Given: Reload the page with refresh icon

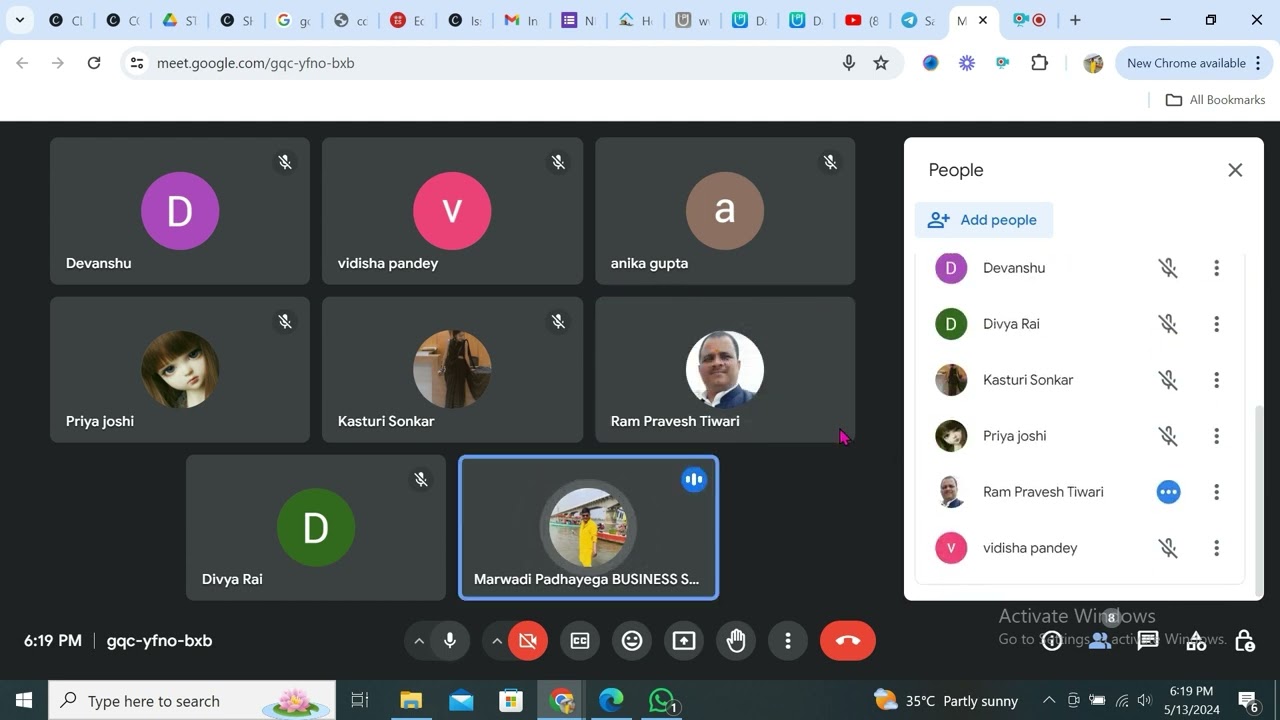Looking at the screenshot, I should point(94,63).
